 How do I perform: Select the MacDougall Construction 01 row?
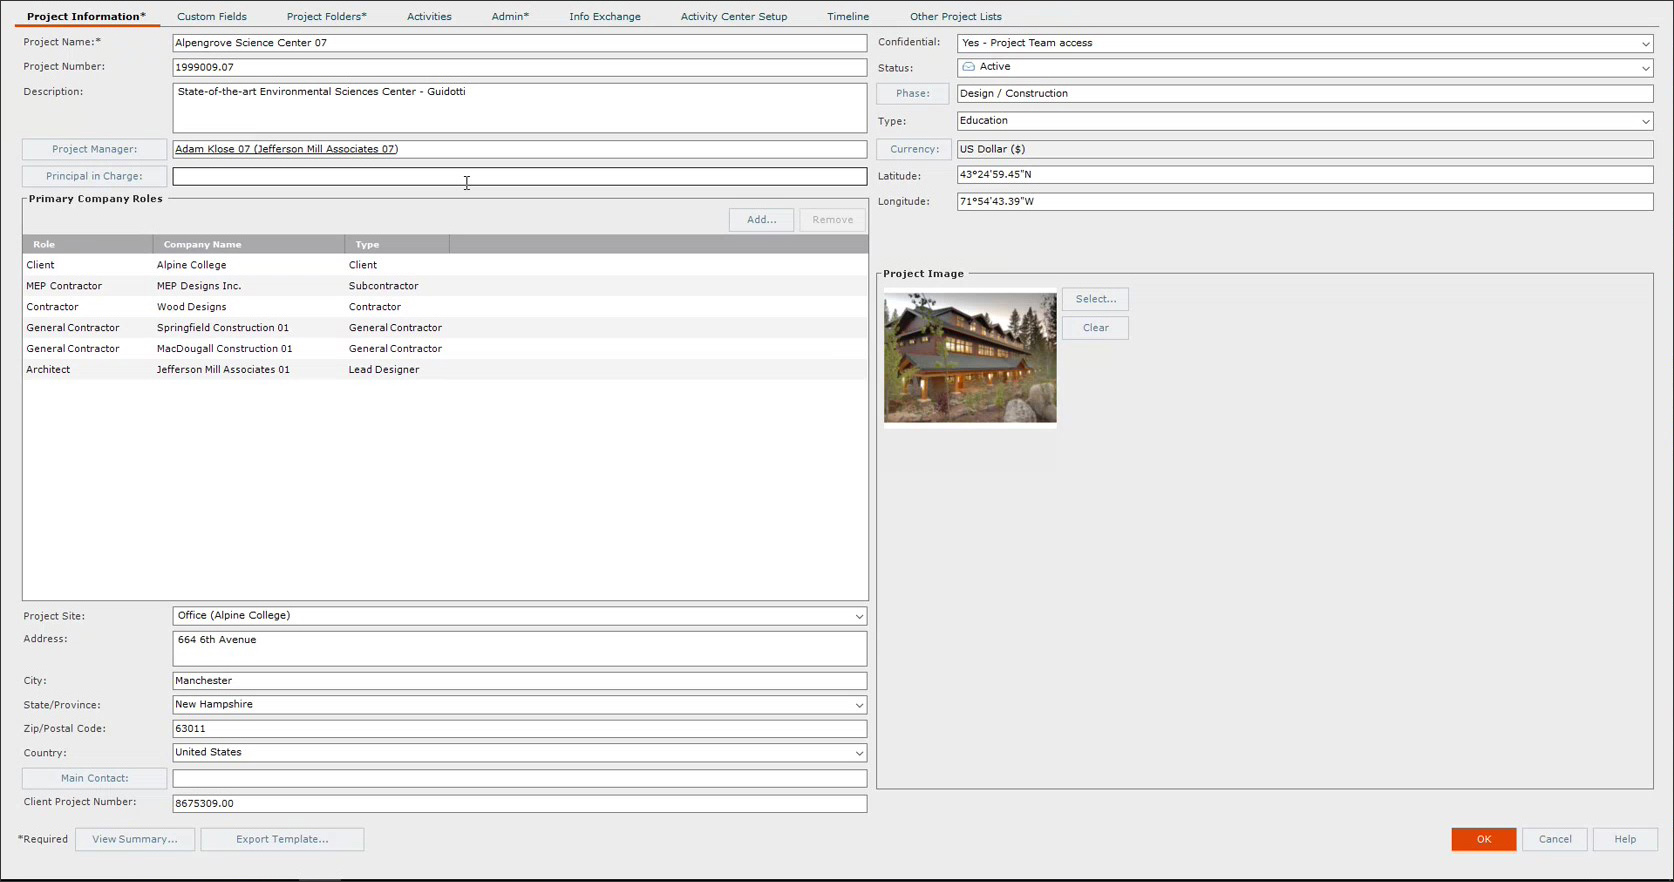click(445, 349)
